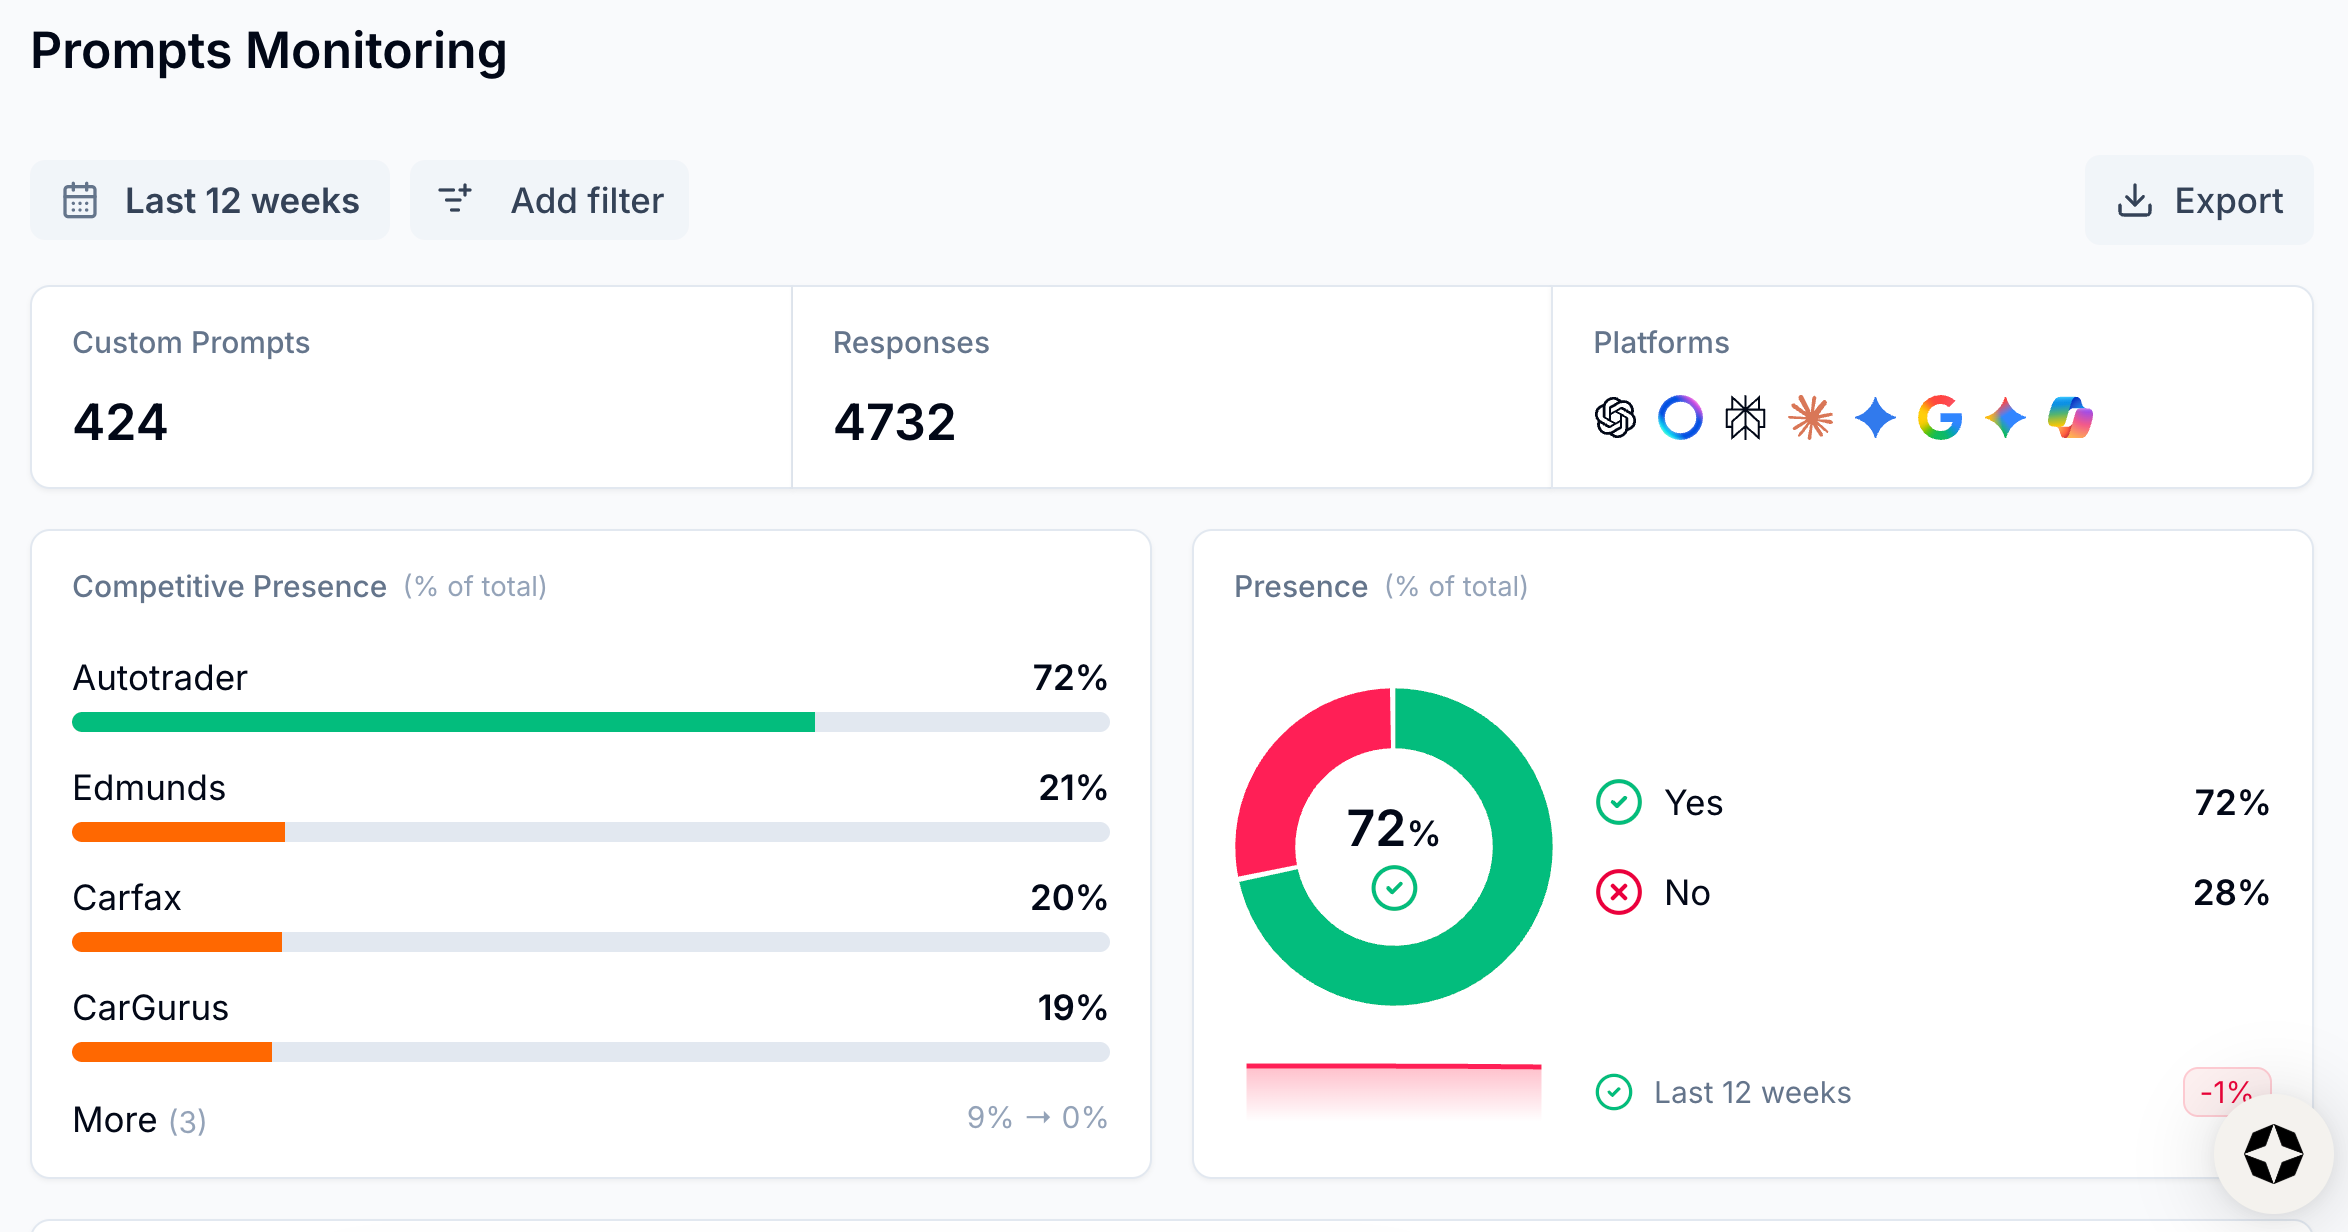Click the blue ring platform icon
Viewport: 2348px width, 1232px height.
[x=1680, y=418]
